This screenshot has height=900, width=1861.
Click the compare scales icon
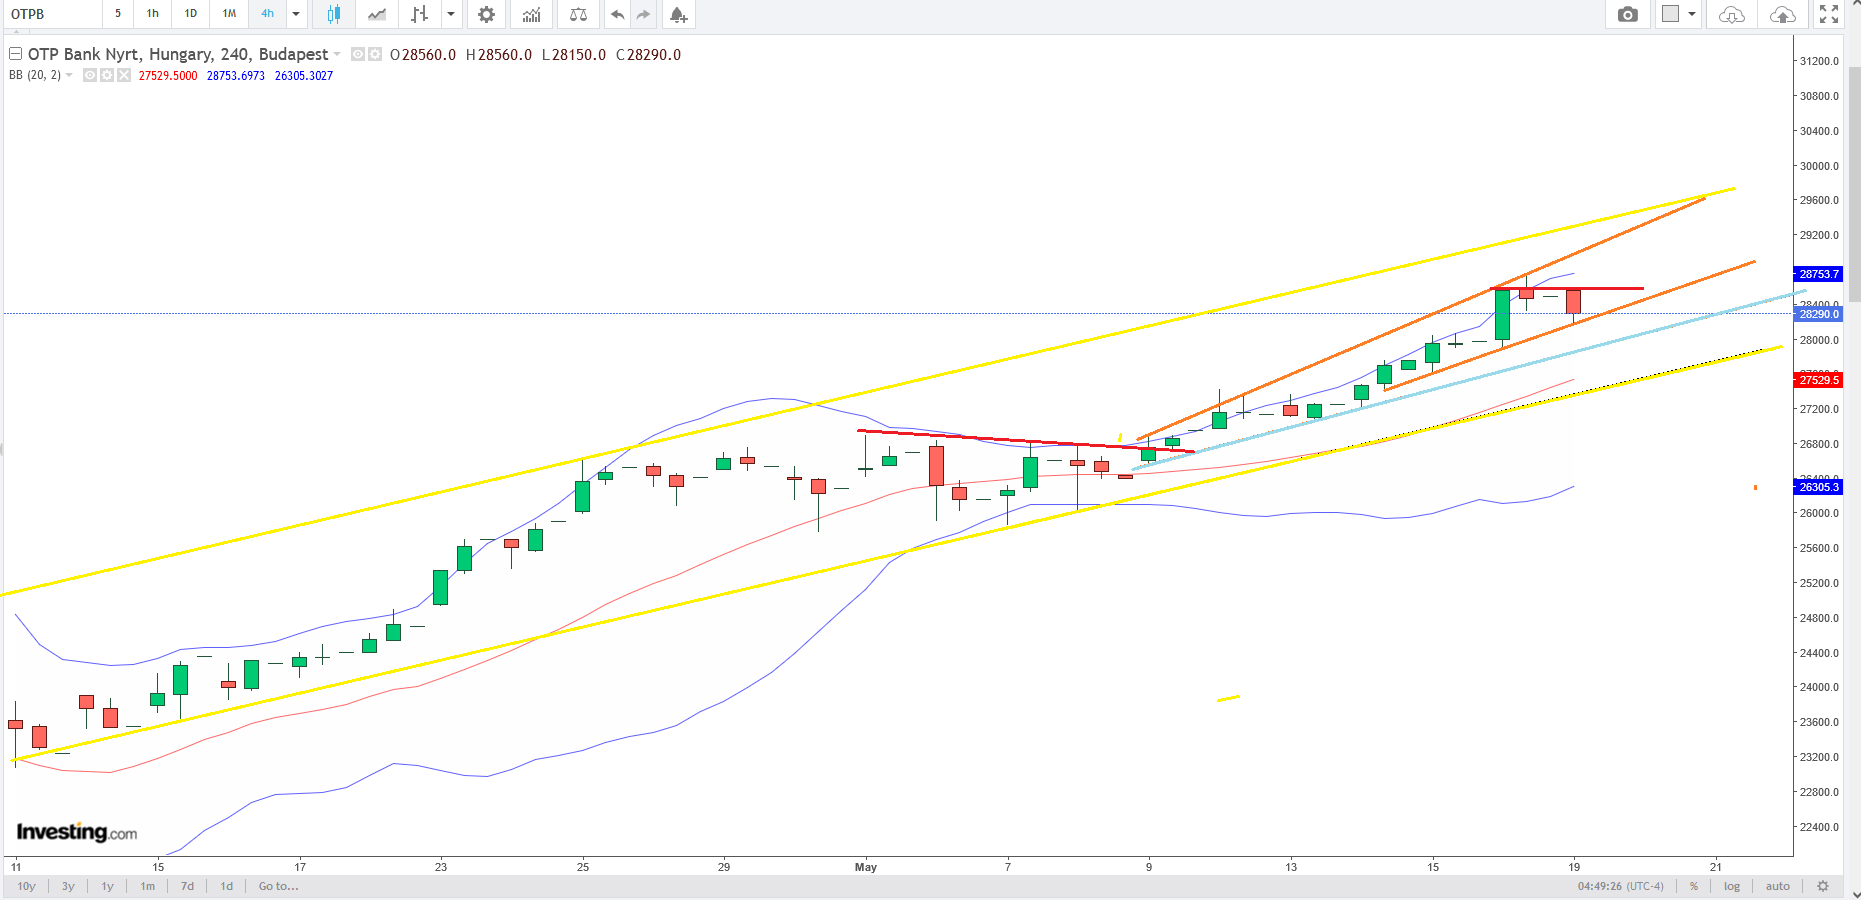point(578,14)
